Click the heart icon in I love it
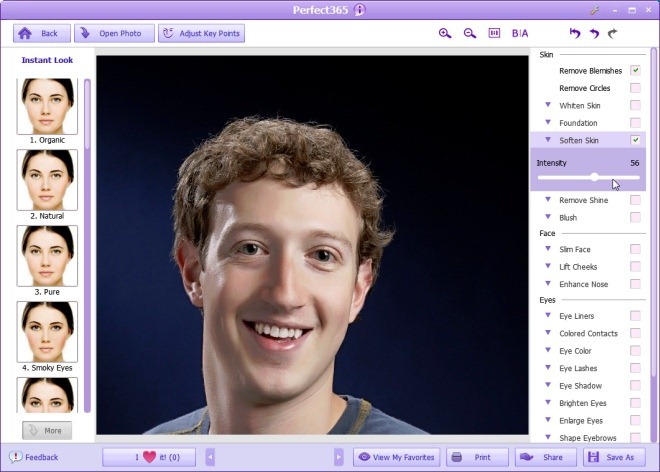Image resolution: width=660 pixels, height=472 pixels. coord(149,457)
